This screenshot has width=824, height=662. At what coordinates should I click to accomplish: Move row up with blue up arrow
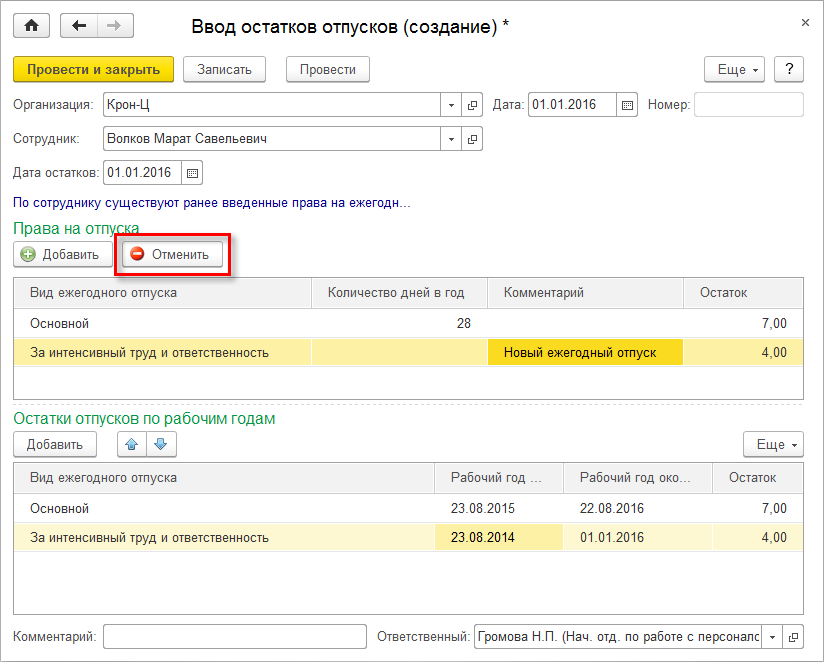click(132, 444)
